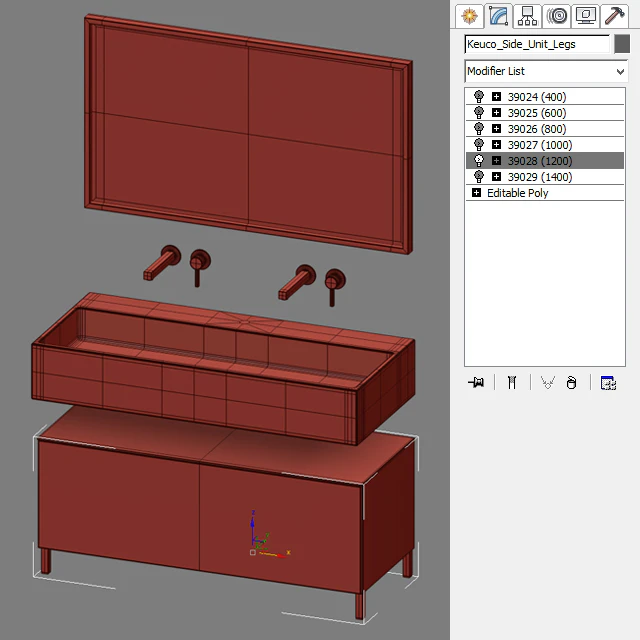640x640 pixels.
Task: Select the 39029 (1400) modifier row
Action: (x=545, y=177)
